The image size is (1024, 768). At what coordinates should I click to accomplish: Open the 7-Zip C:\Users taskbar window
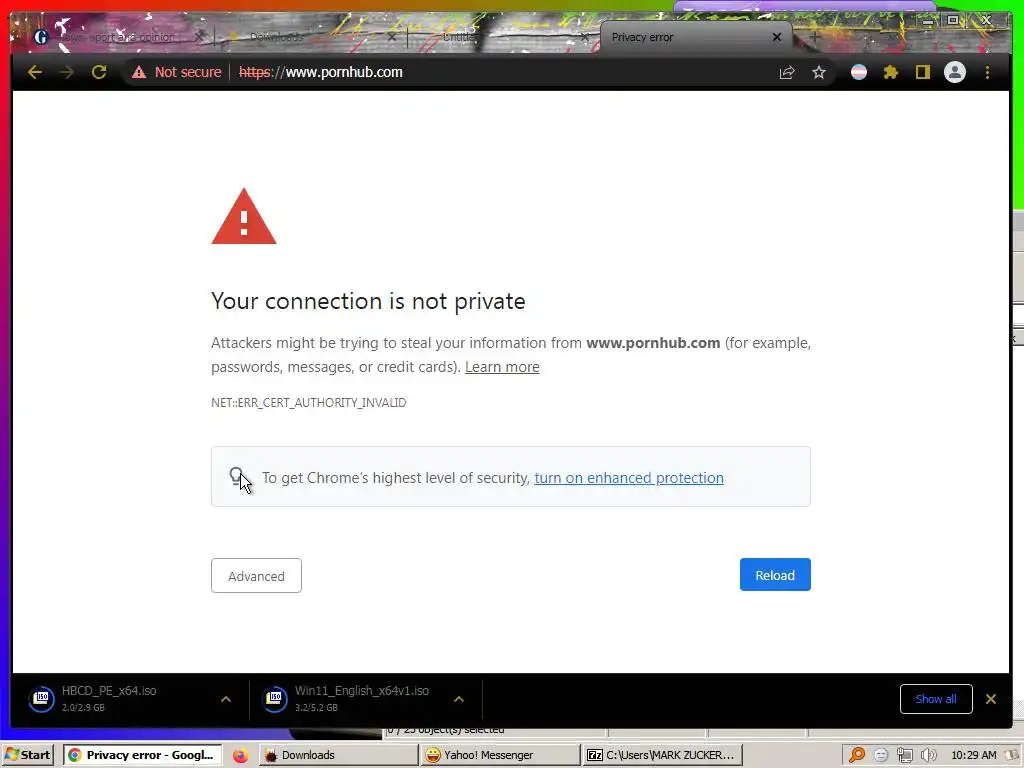point(662,755)
